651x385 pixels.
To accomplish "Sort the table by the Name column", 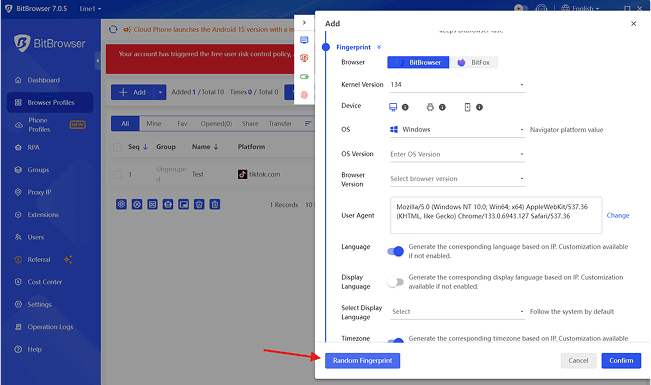I will pos(205,147).
